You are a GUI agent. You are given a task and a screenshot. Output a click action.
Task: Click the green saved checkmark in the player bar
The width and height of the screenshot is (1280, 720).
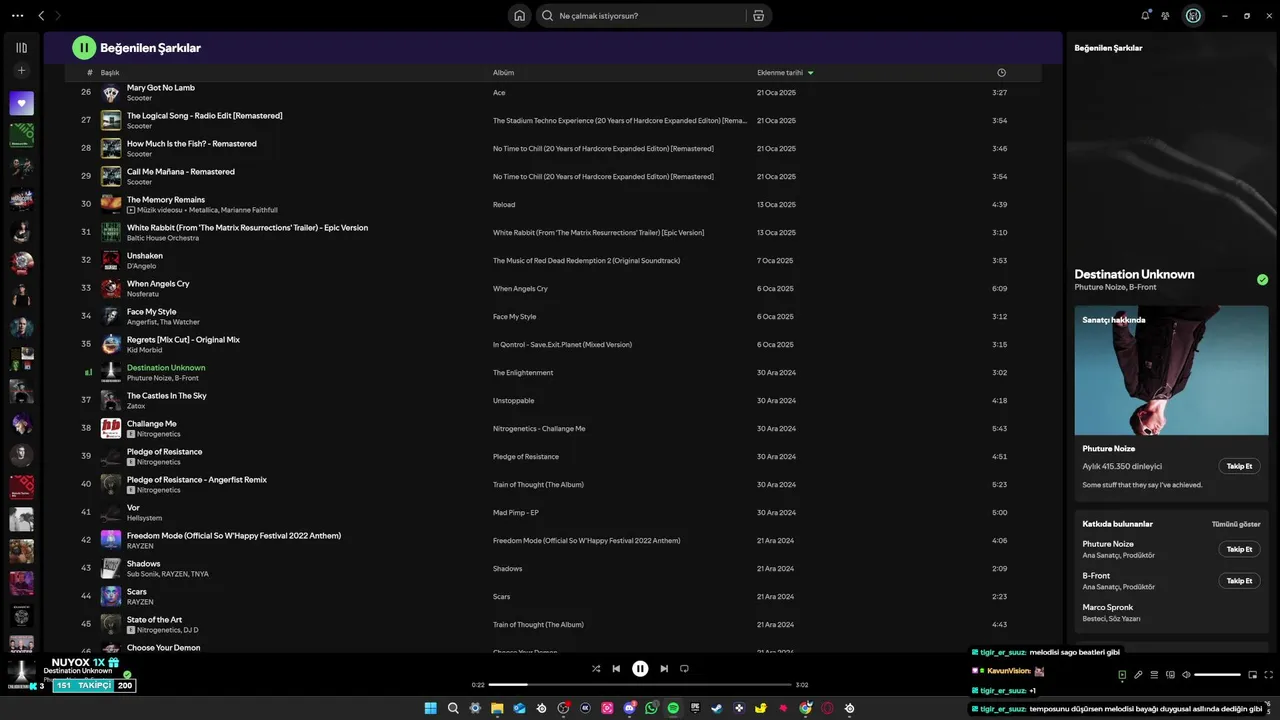coord(127,675)
